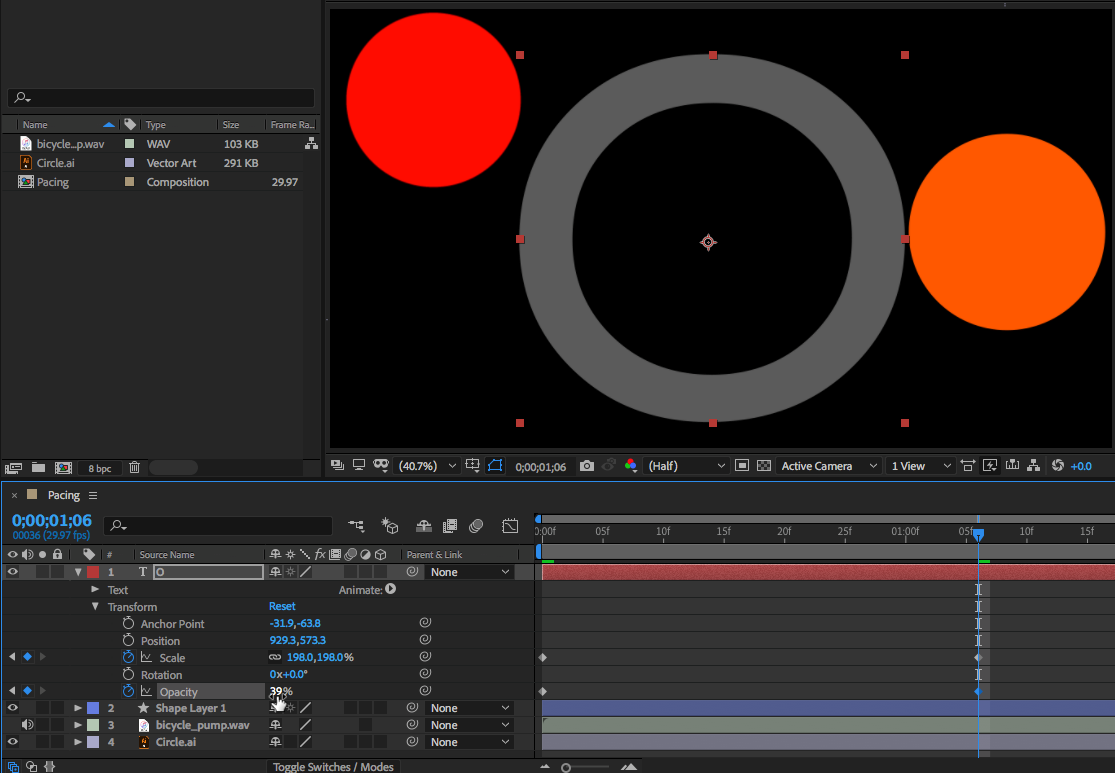Open the Pacing timeline panel menu
Viewport: 1115px width, 773px height.
click(93, 496)
